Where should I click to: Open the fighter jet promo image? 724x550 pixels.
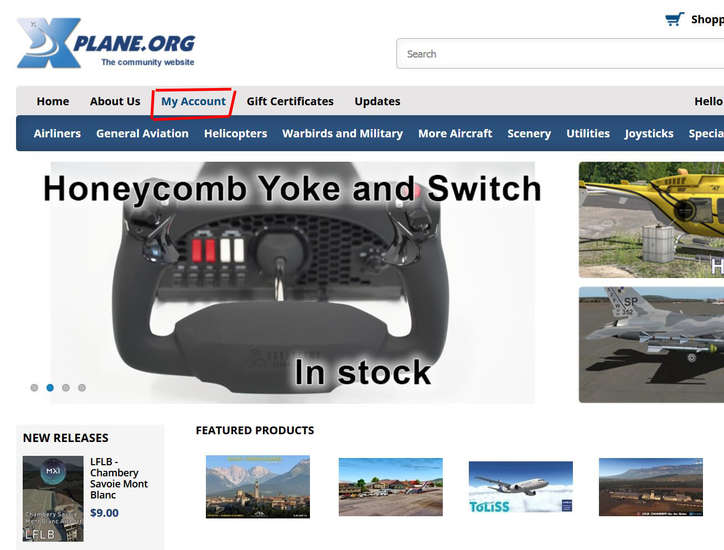click(651, 345)
